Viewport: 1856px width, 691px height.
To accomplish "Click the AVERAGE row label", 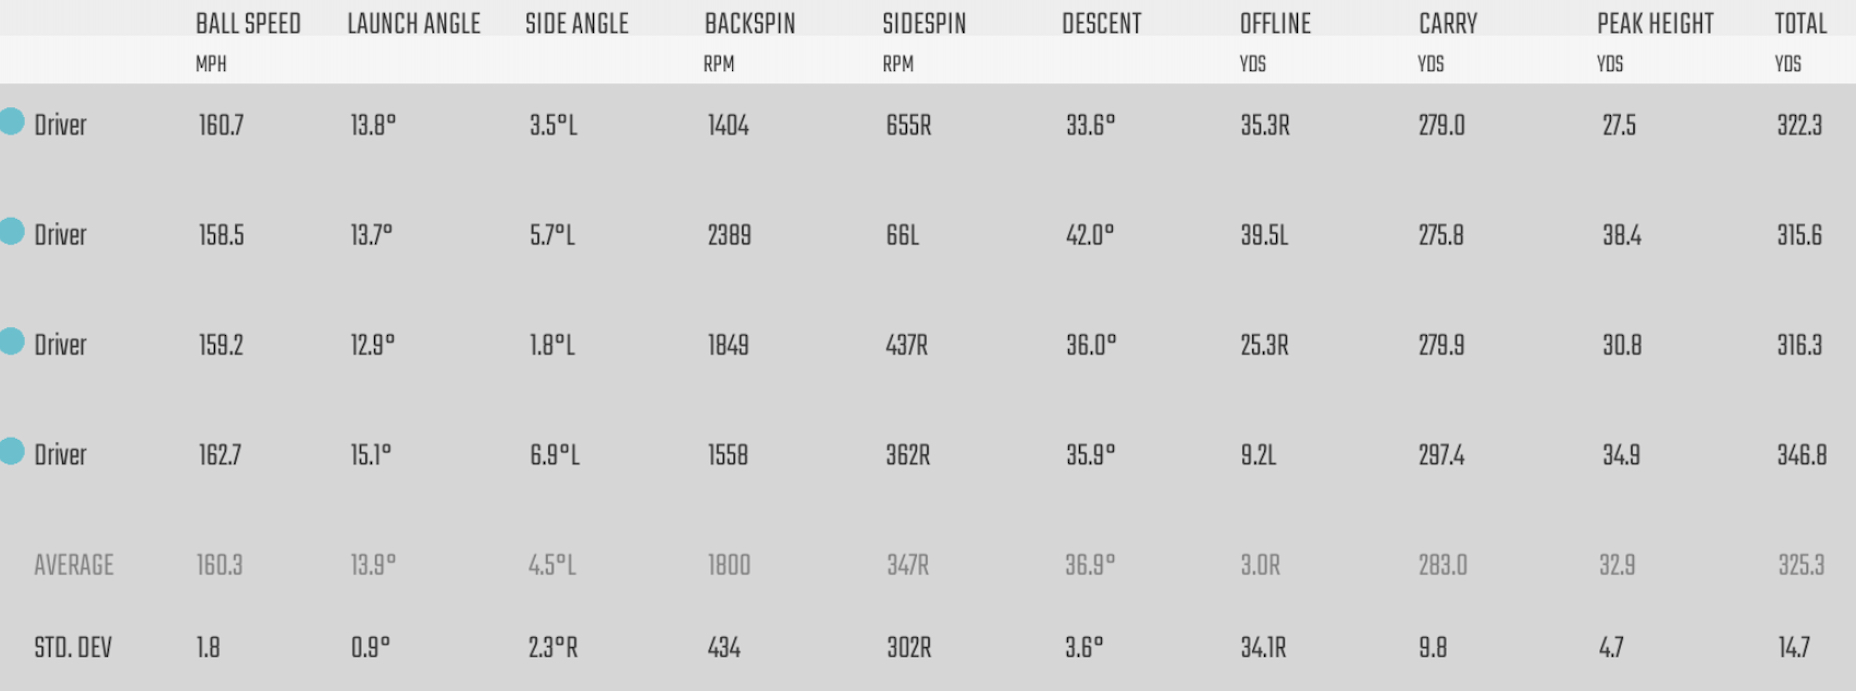I will 74,565.
